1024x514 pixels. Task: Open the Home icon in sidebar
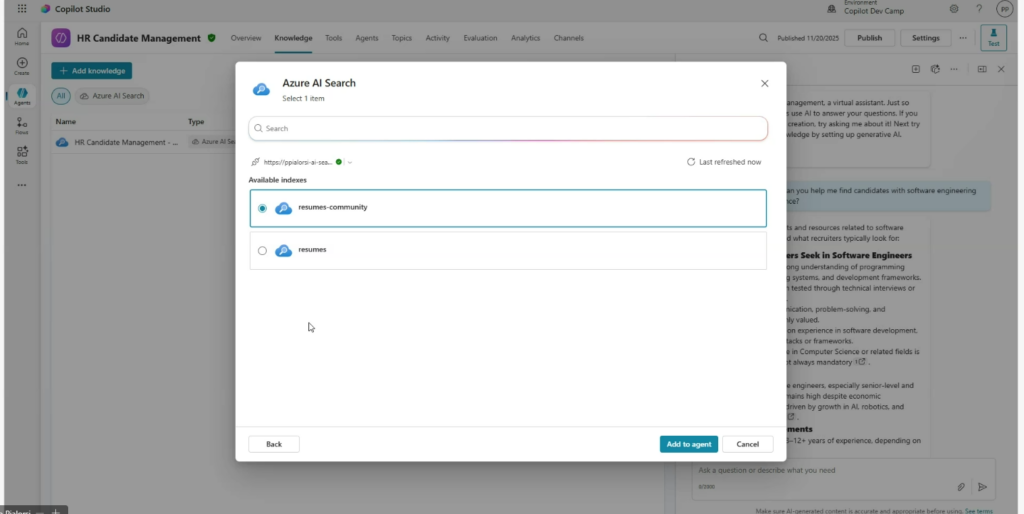[22, 36]
